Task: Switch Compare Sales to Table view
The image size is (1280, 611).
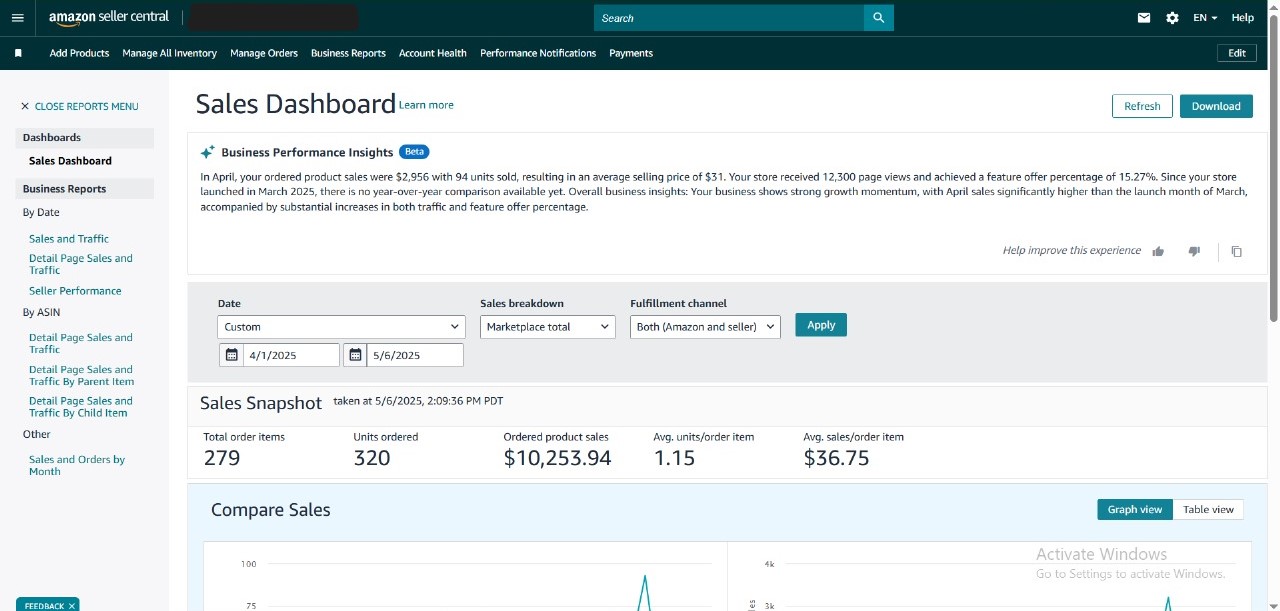Action: click(x=1208, y=510)
